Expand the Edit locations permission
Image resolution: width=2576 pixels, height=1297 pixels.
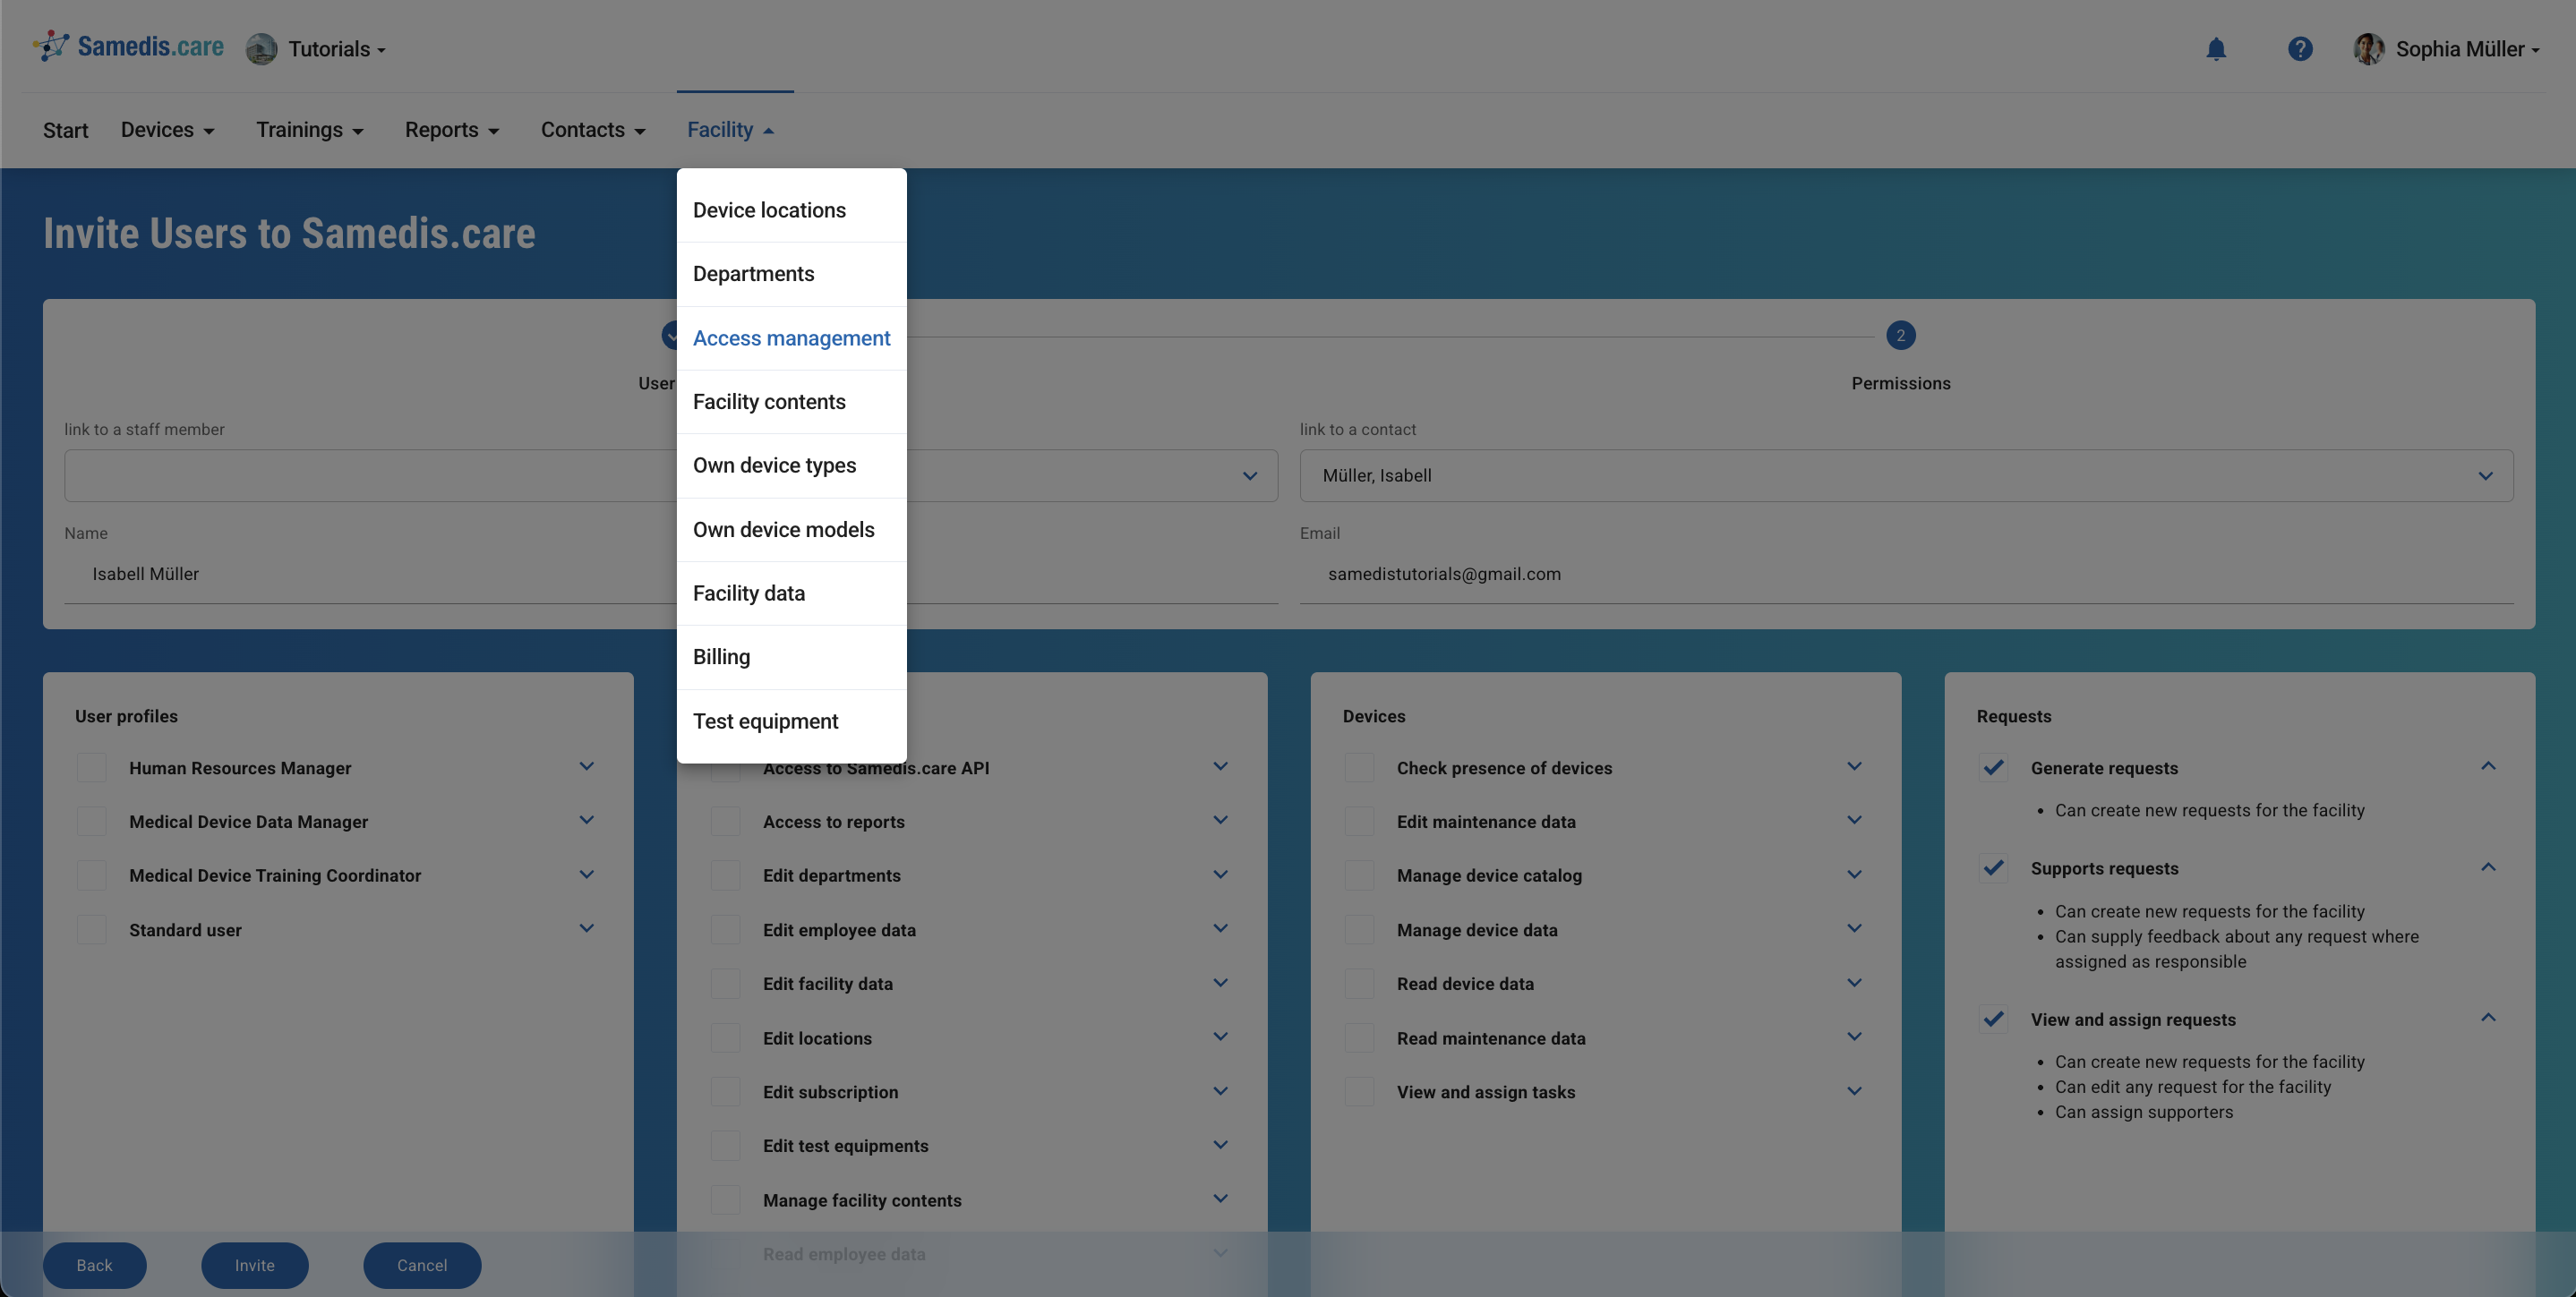click(x=1220, y=1037)
